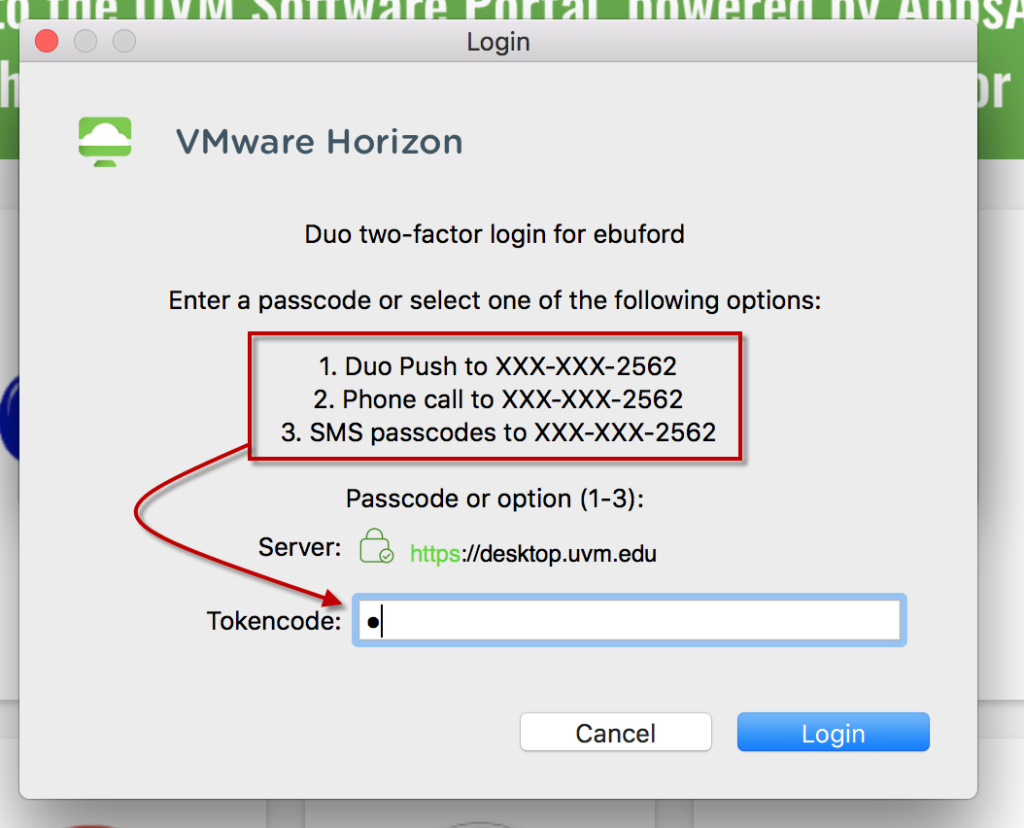Click the green padlock icon beside the server address

click(x=376, y=545)
